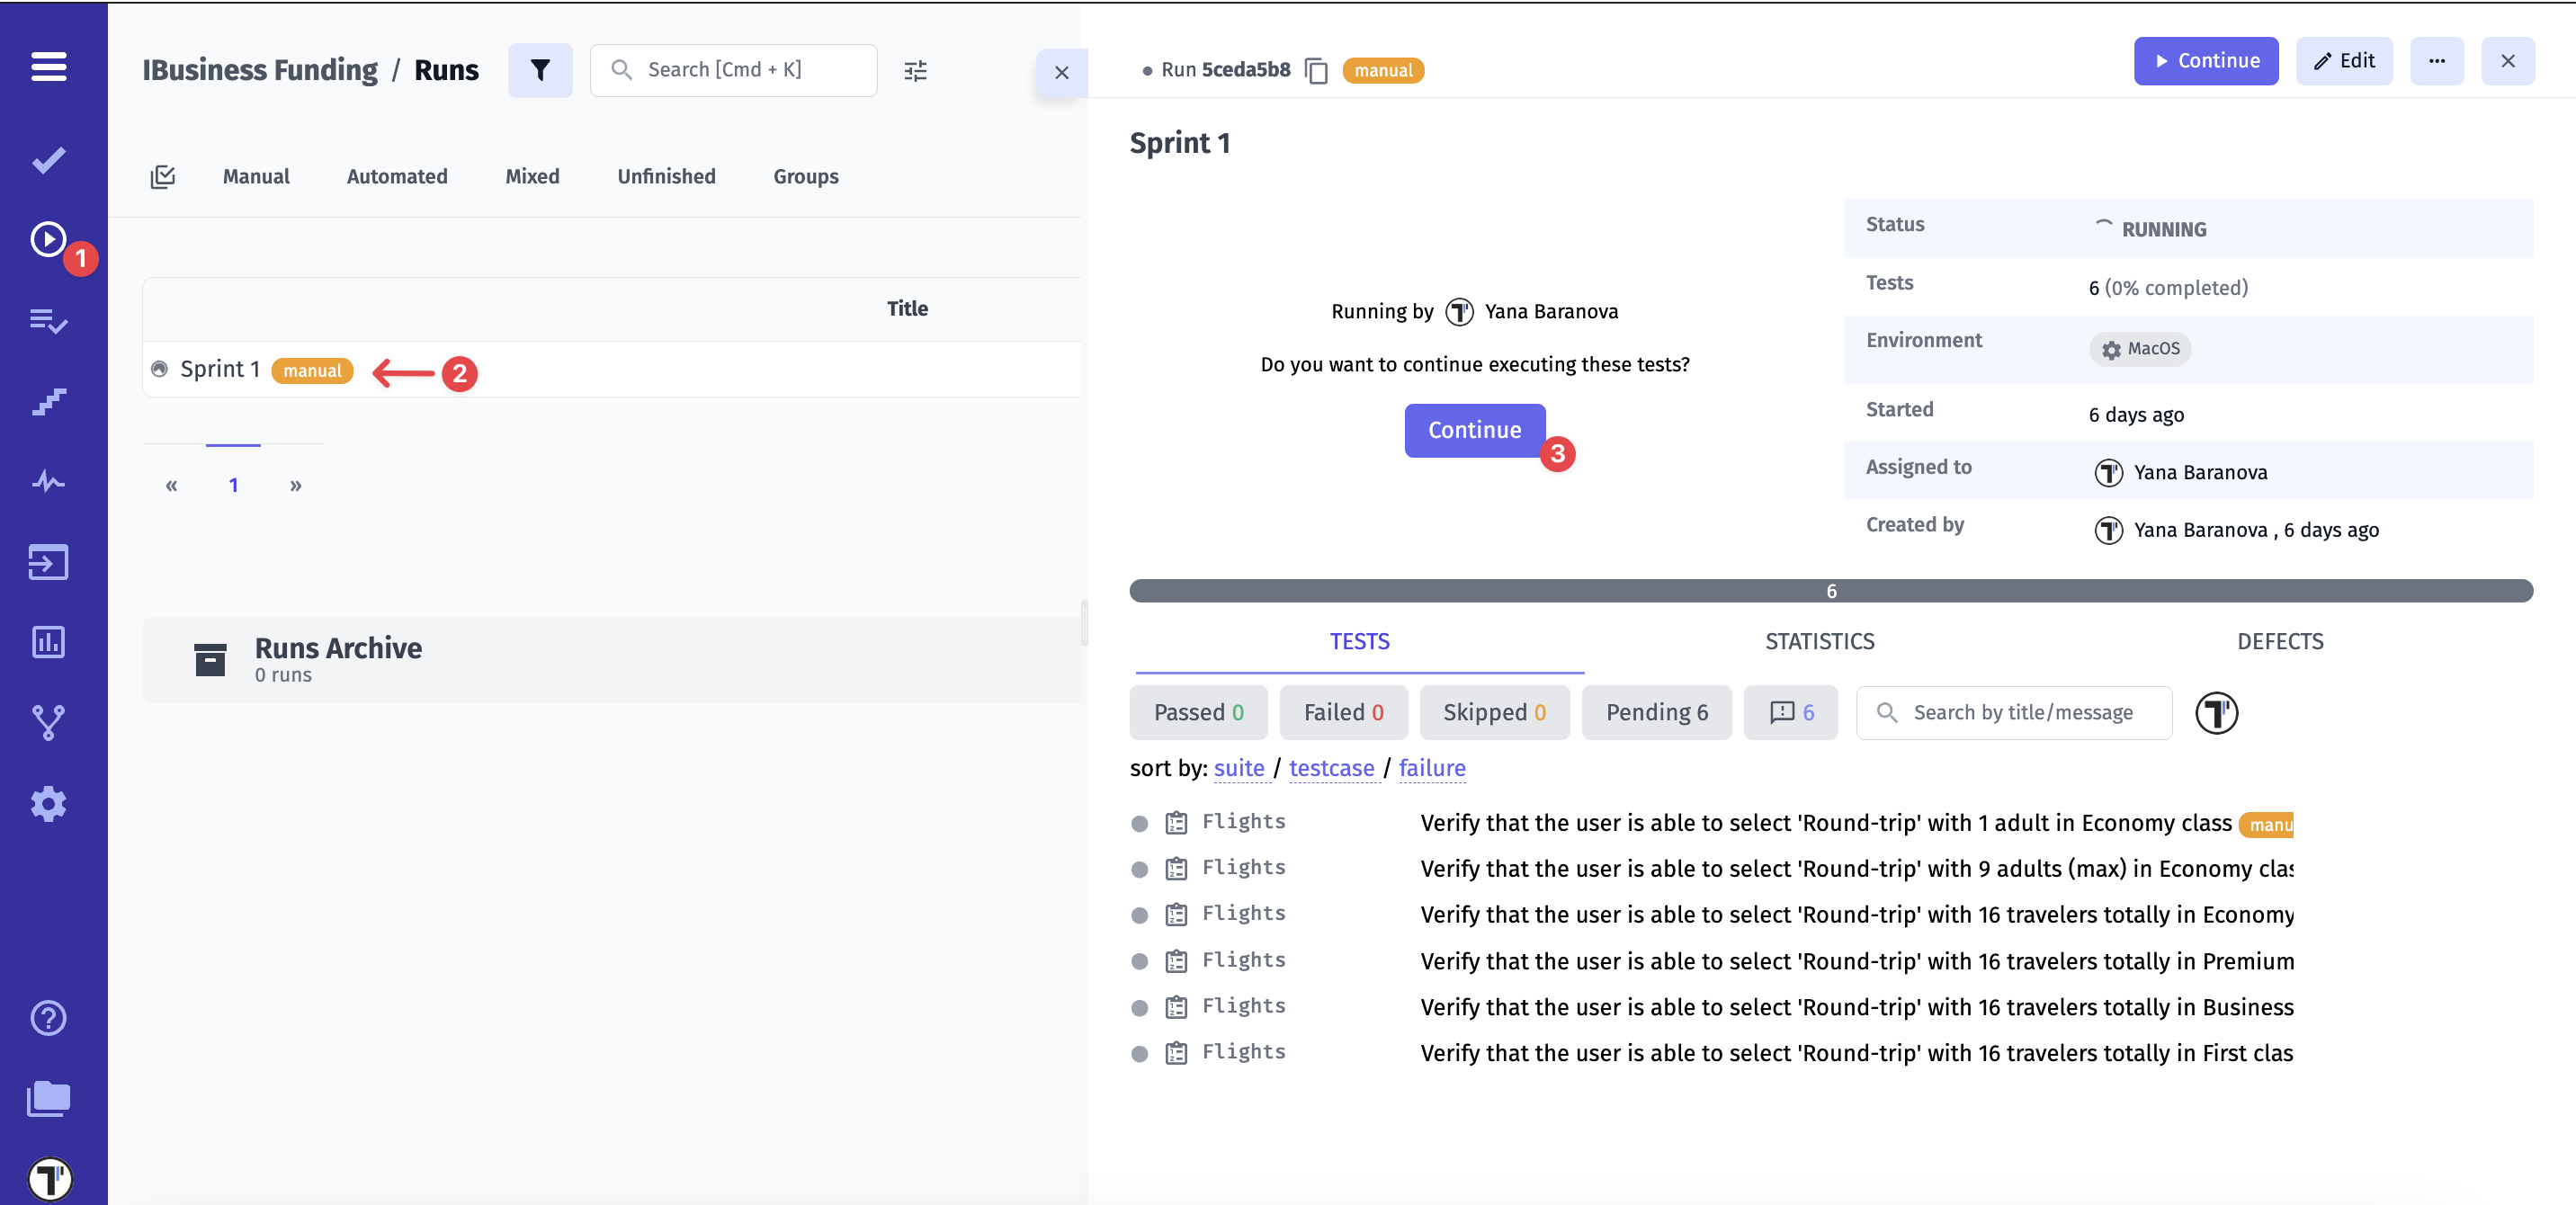Click the Search by title/message field

coord(2022,712)
